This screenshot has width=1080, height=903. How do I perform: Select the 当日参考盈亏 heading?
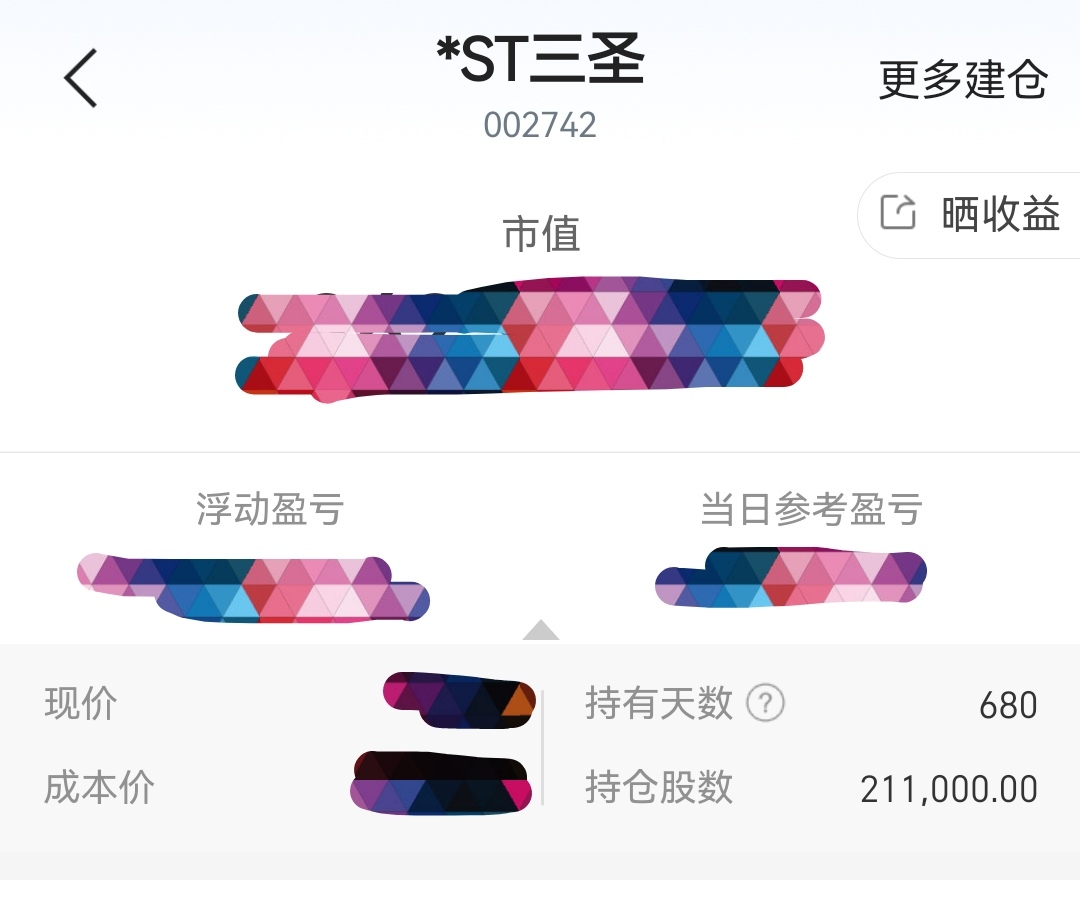[811, 509]
